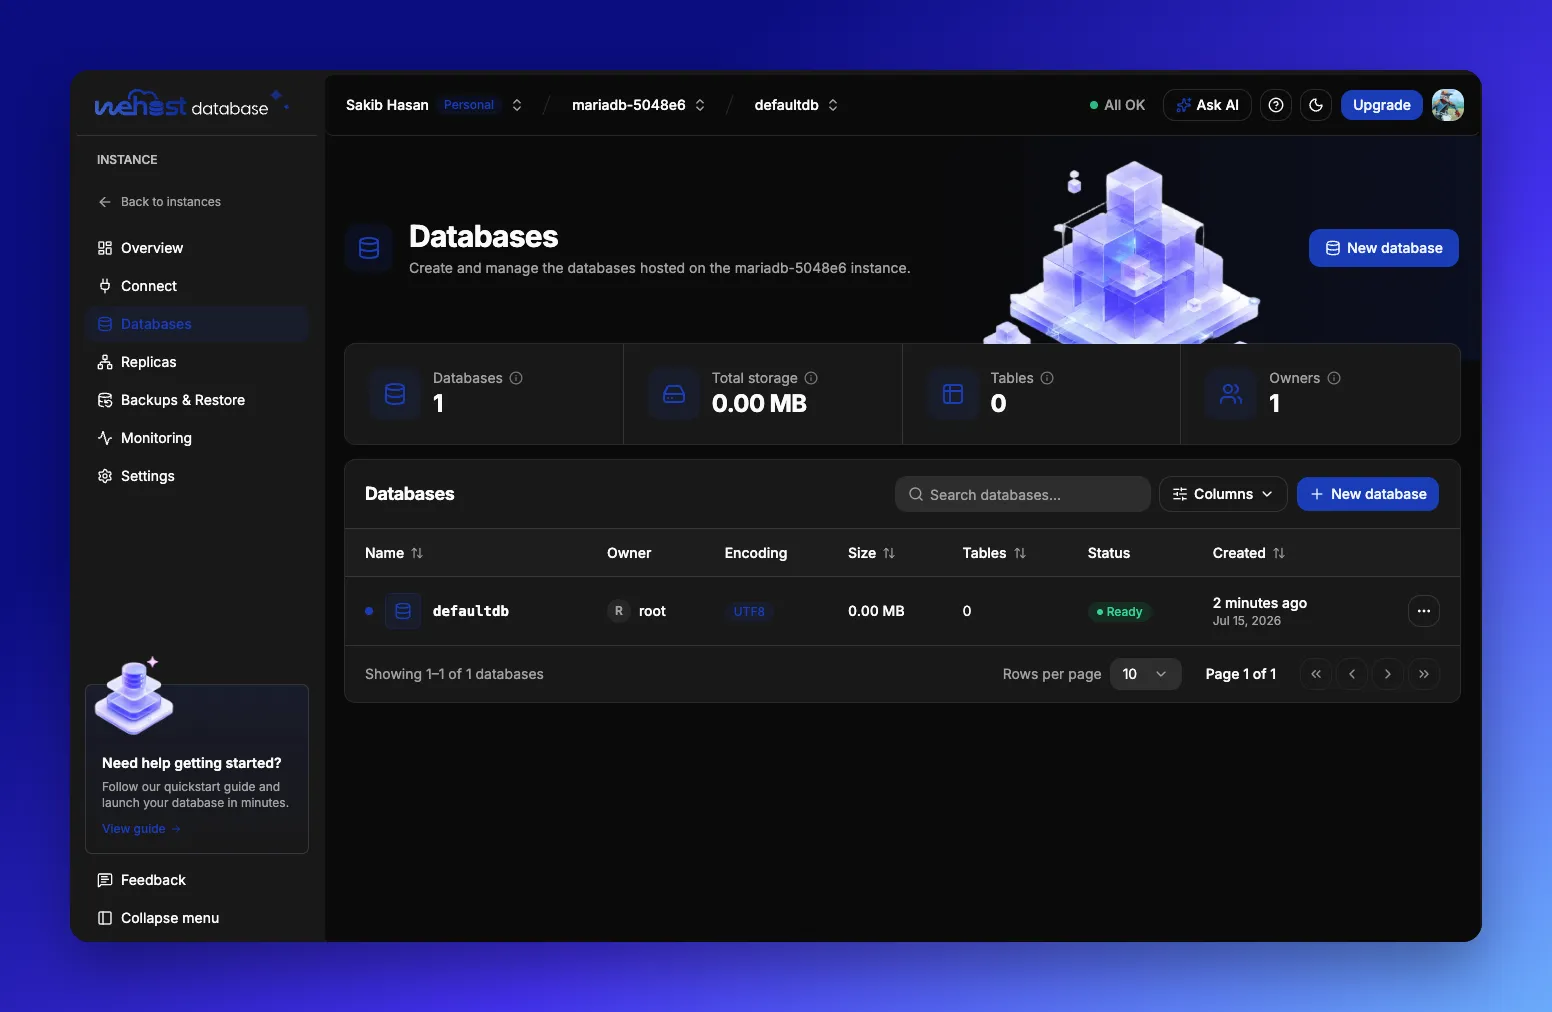
Task: Click the Backups & Restore icon
Action: tap(105, 400)
